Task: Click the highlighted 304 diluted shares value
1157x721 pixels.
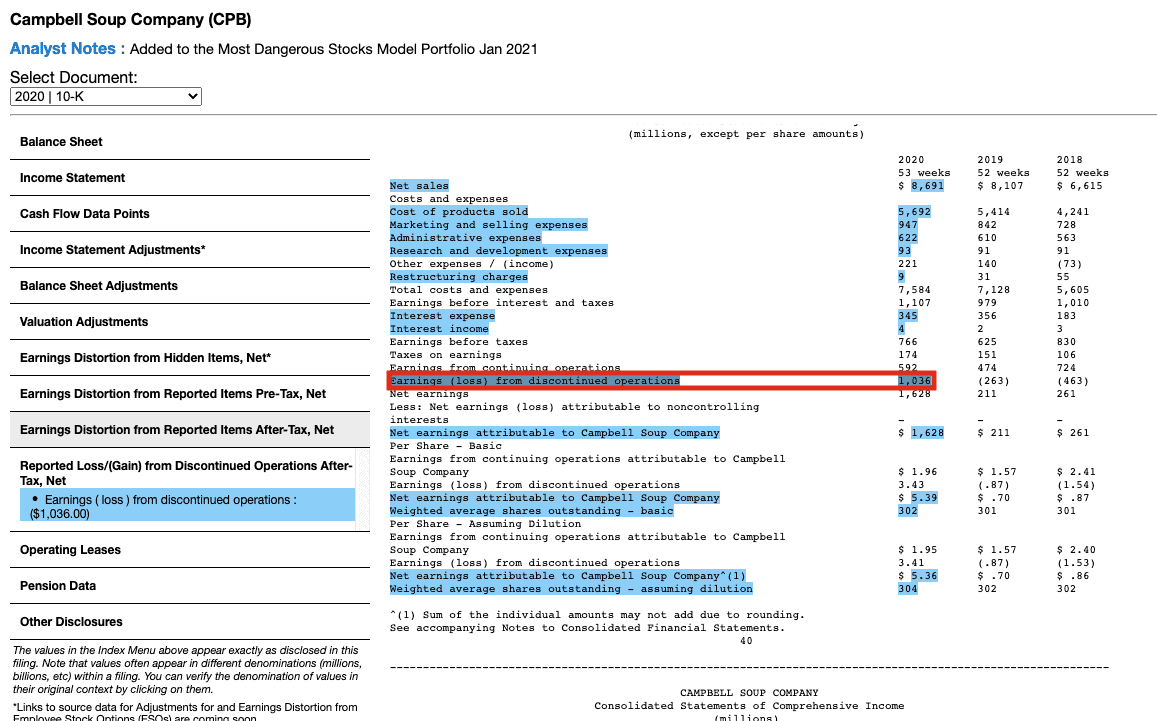Action: coord(908,589)
